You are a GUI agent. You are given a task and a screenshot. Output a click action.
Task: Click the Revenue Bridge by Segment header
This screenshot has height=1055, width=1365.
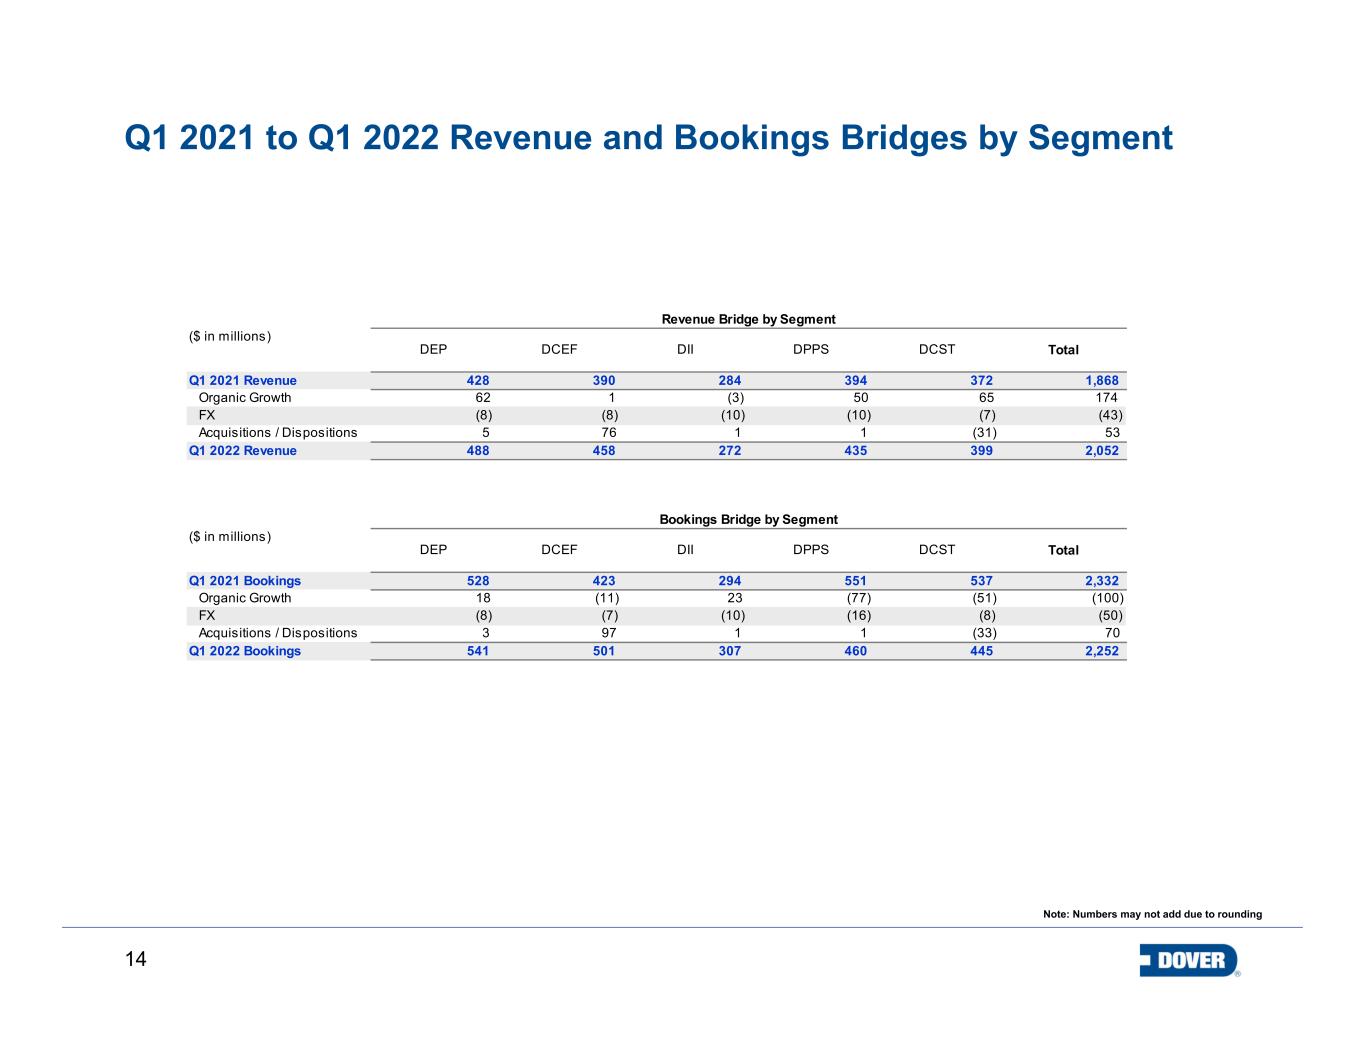point(748,319)
